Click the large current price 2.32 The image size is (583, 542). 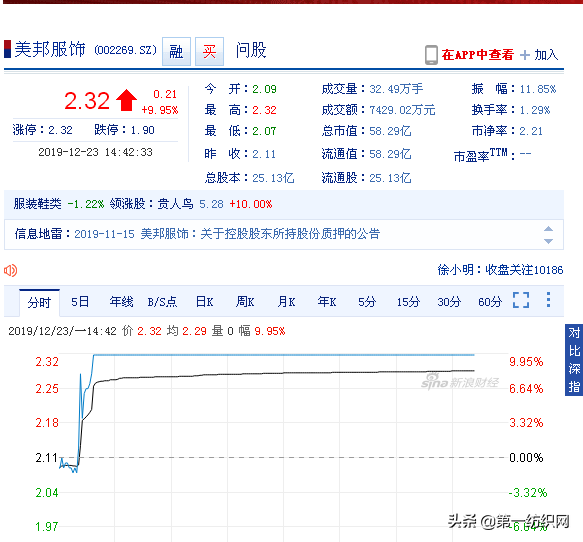pos(87,101)
